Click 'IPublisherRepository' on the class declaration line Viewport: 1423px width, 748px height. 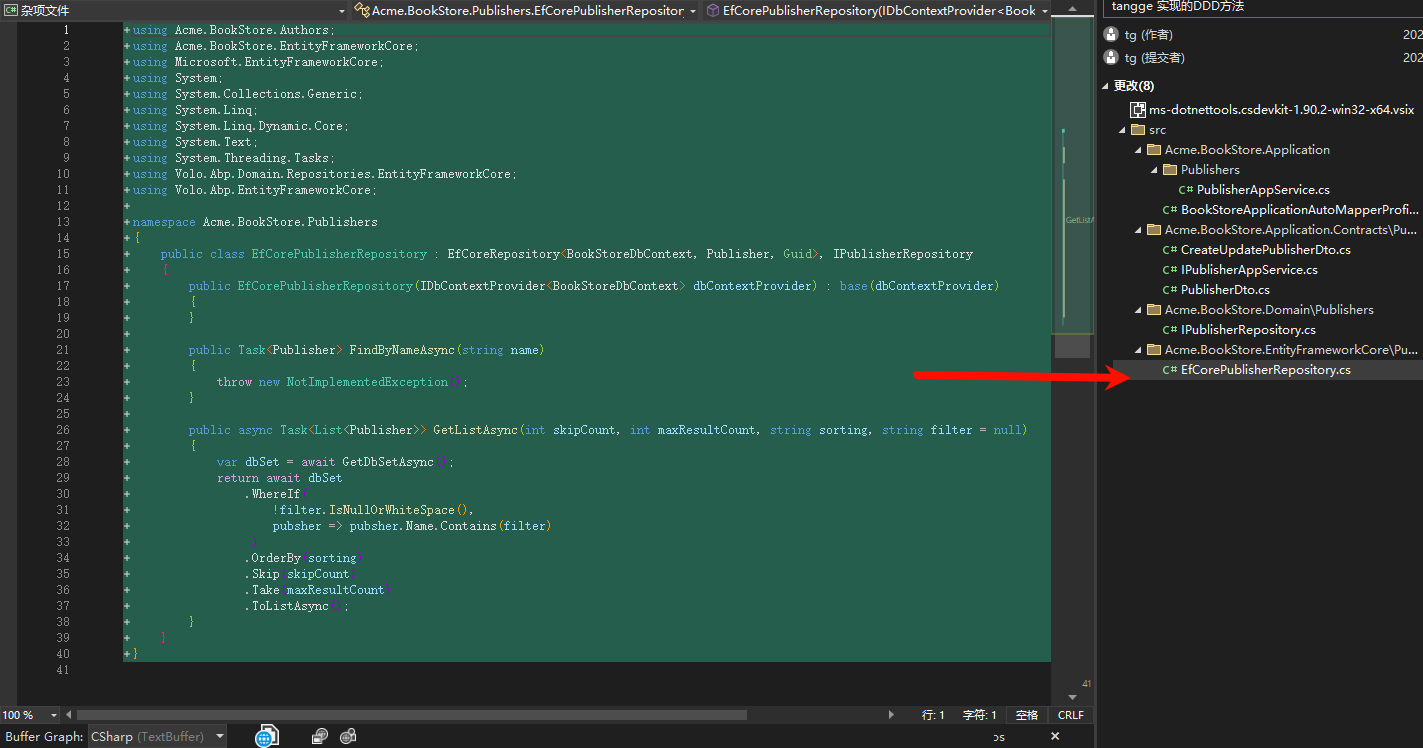tap(903, 254)
